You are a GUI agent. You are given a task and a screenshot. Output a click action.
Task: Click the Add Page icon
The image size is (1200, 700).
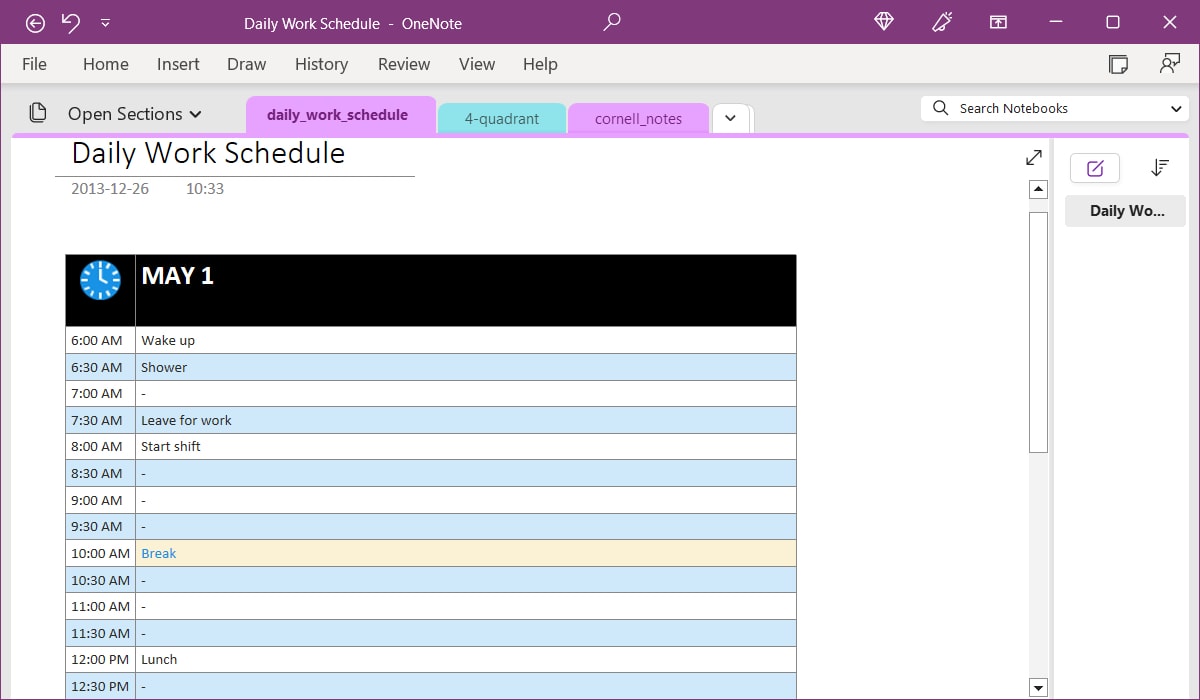pyautogui.click(x=1094, y=168)
